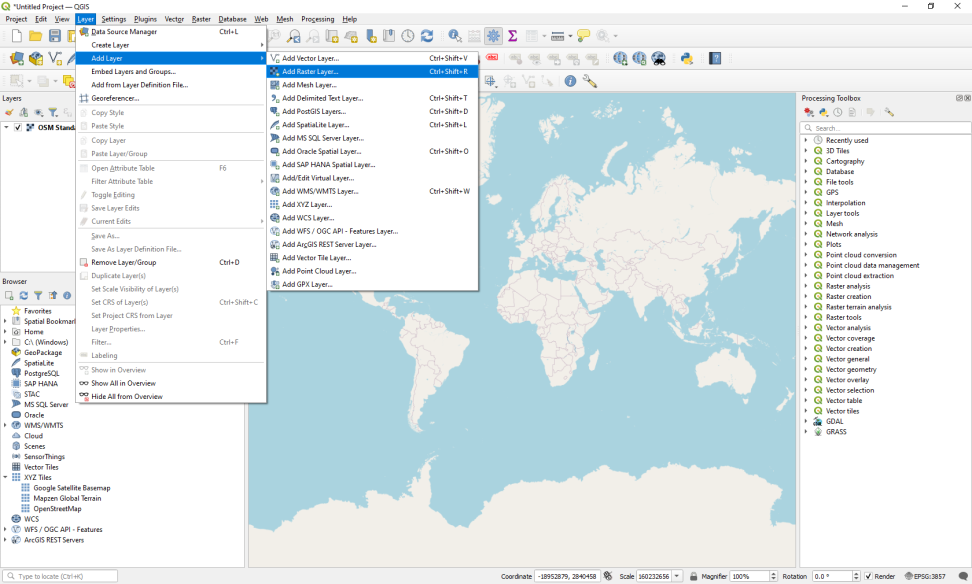
Task: Open Create Layer submenu
Action: click(x=171, y=45)
